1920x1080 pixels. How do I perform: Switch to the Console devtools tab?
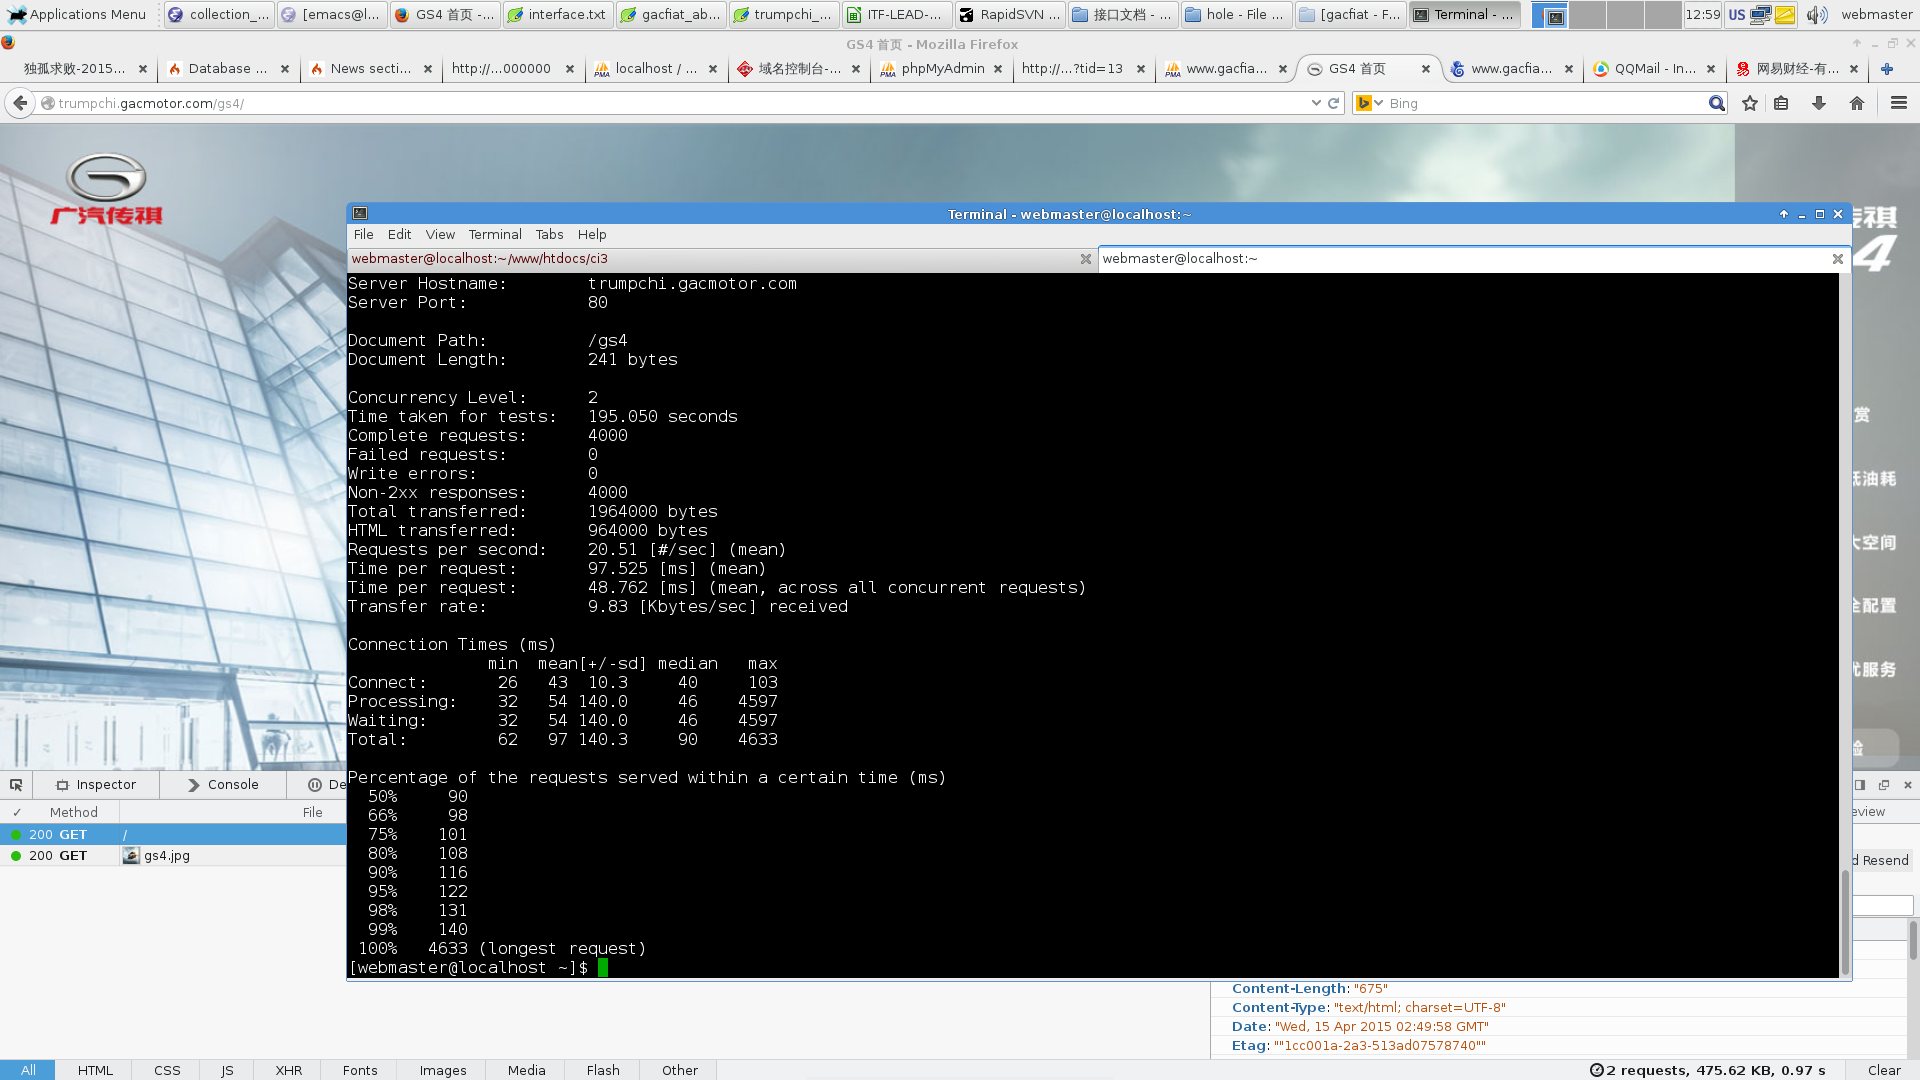coord(223,785)
